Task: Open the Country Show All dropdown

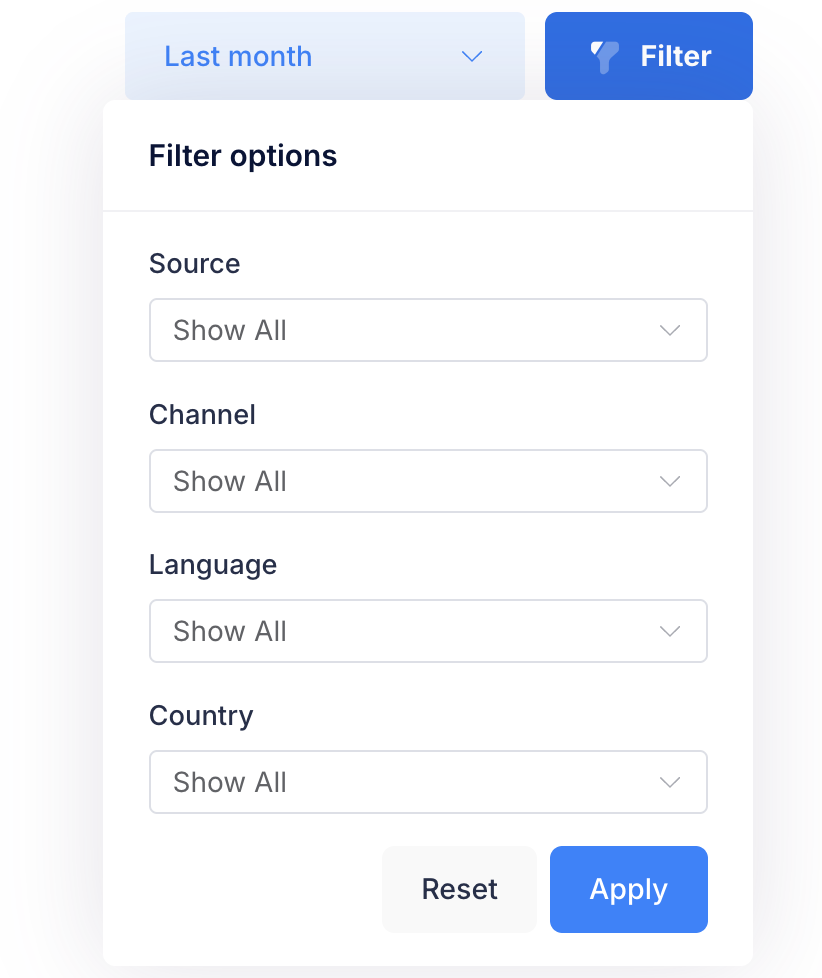Action: (x=428, y=782)
